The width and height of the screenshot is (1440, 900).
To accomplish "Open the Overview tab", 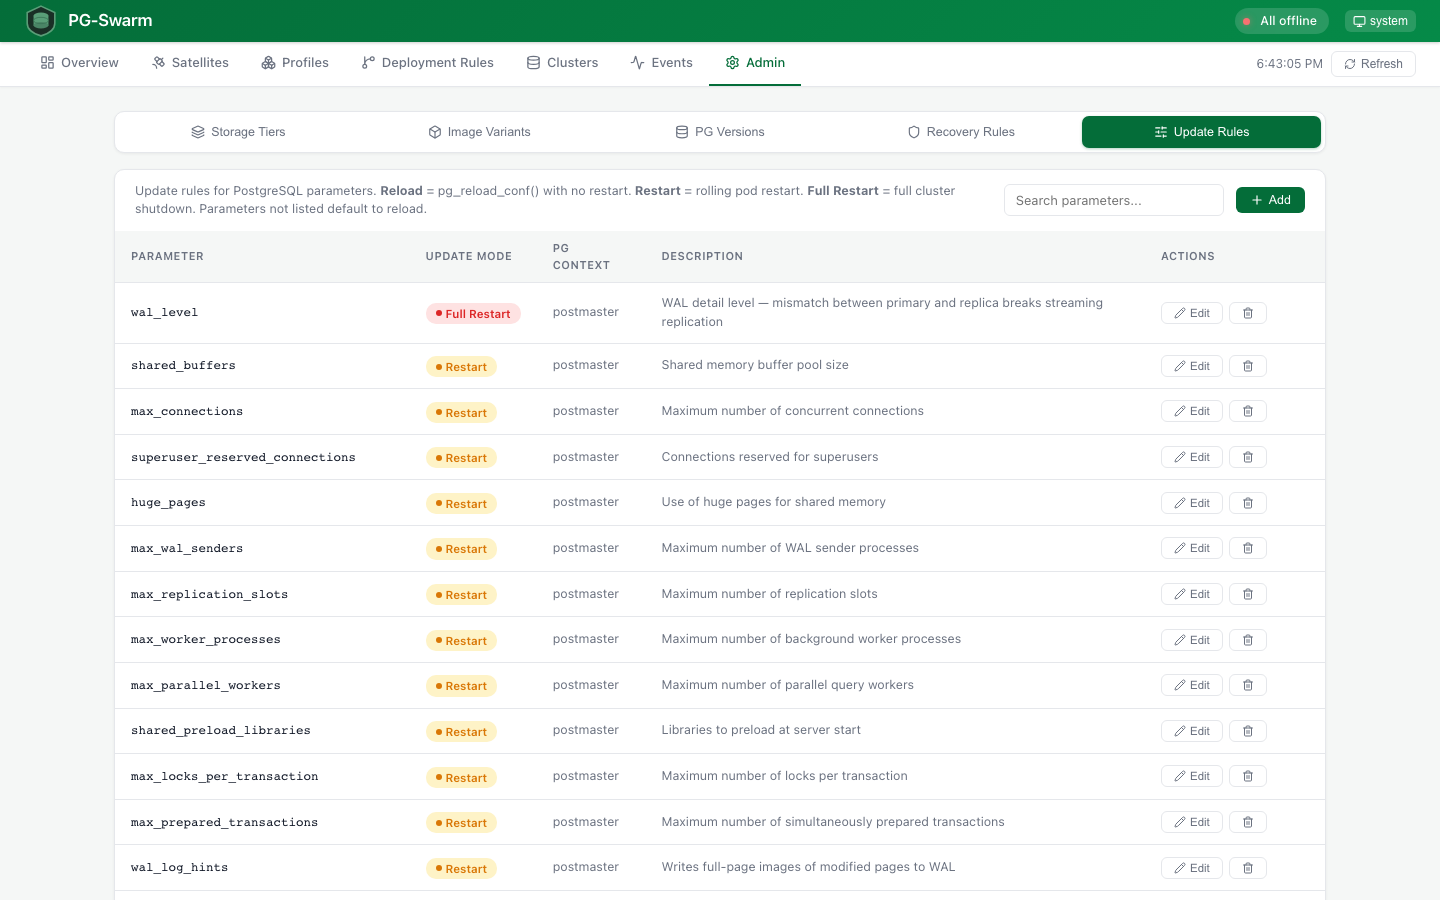I will 79,63.
